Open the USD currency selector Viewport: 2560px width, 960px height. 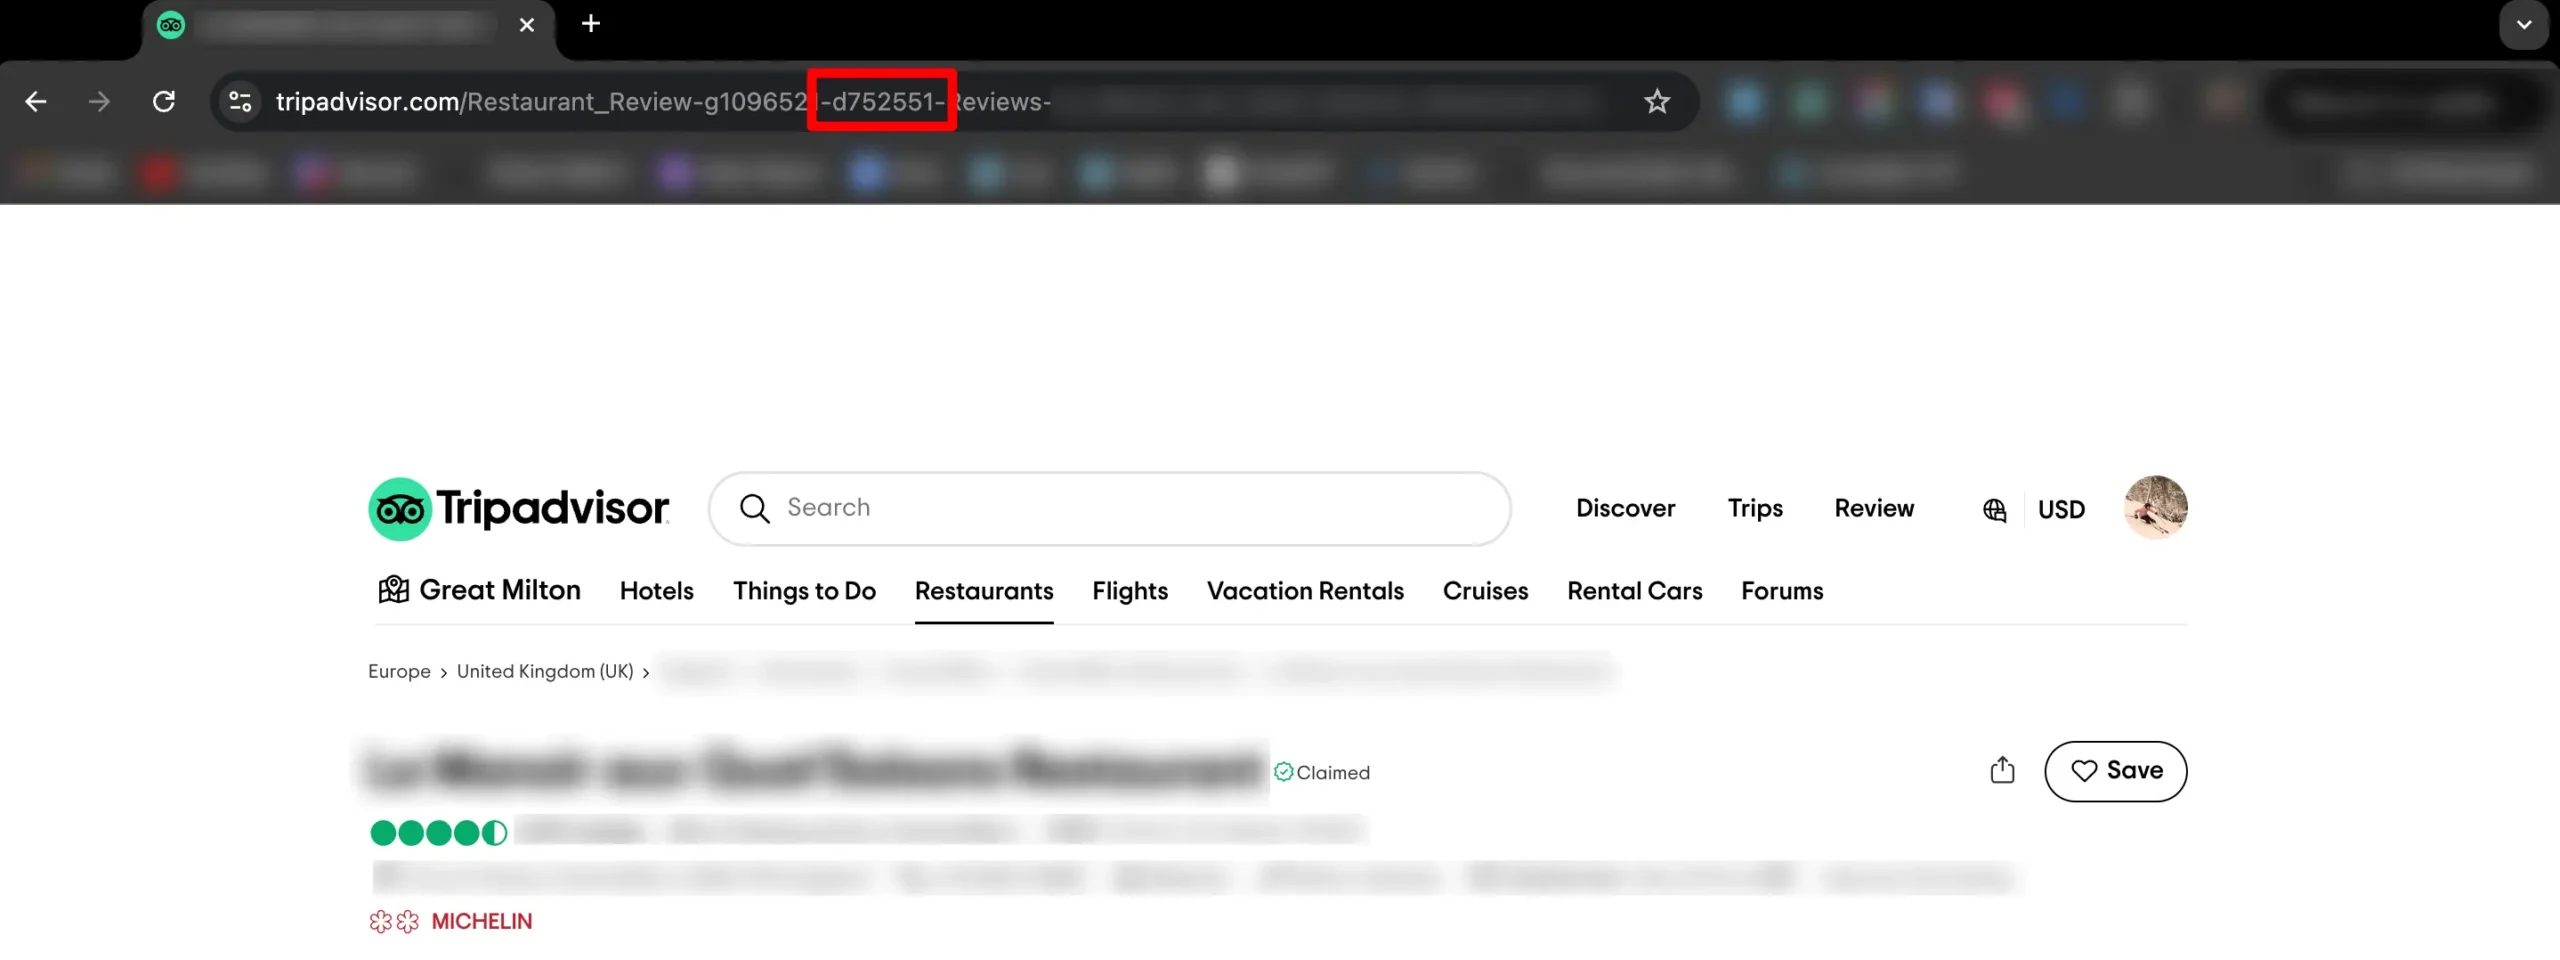pos(2061,509)
